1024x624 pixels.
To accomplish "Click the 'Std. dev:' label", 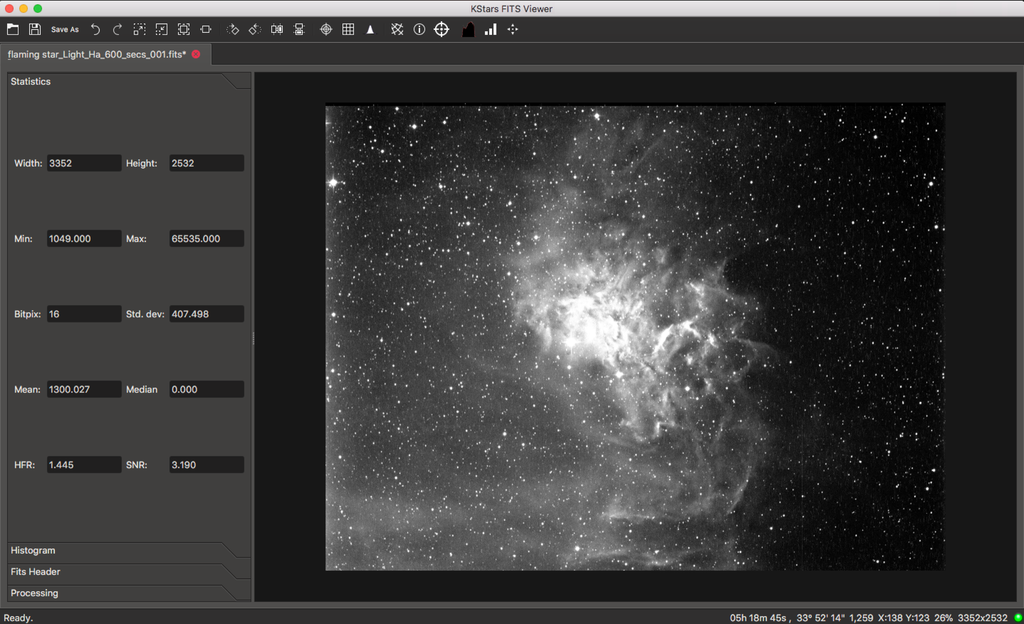I will tap(145, 314).
